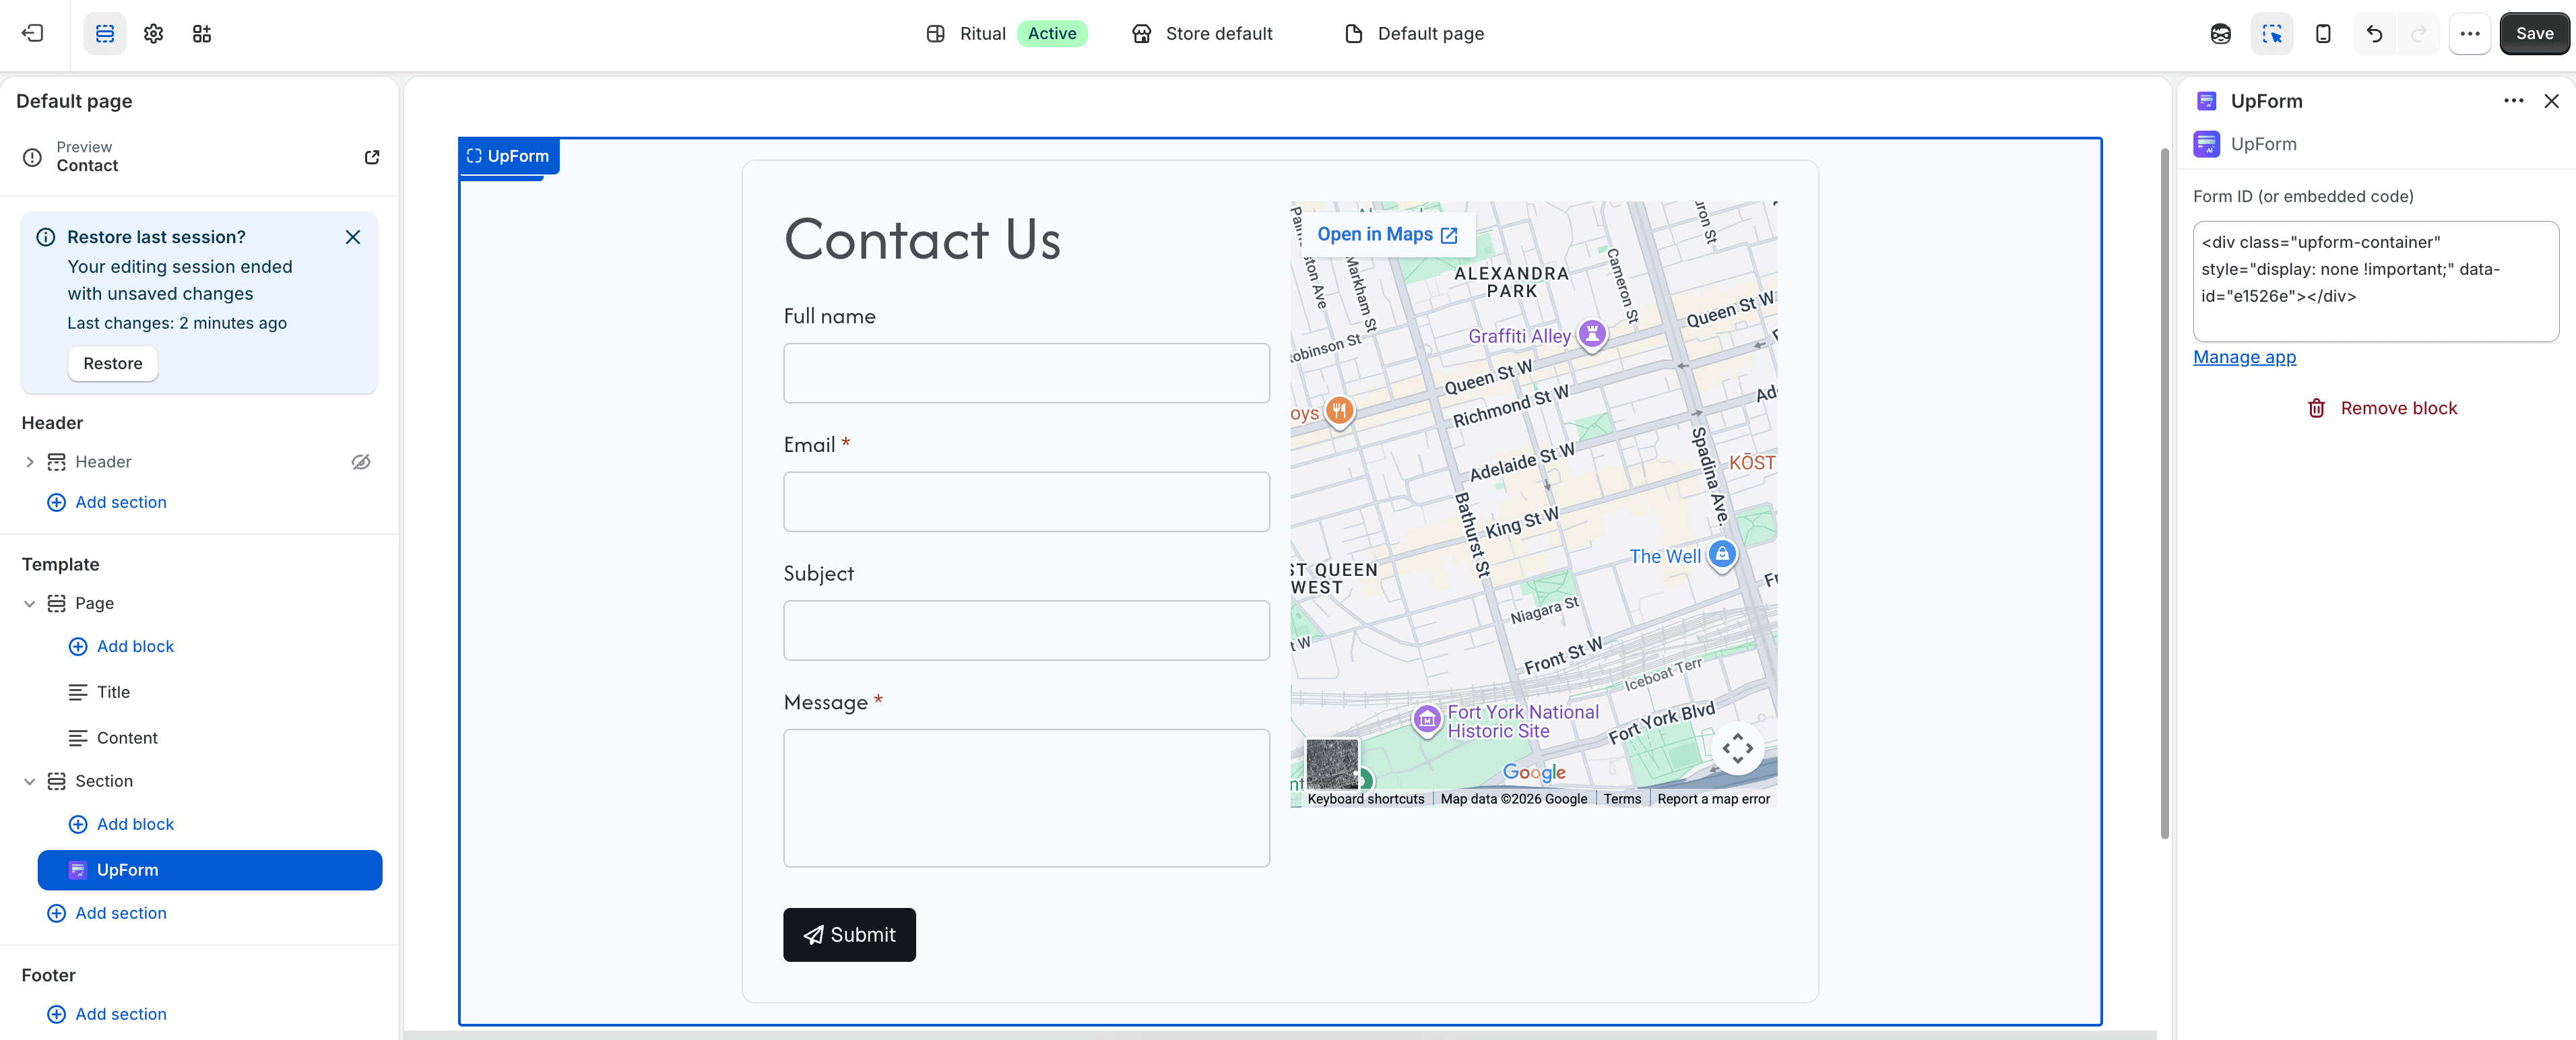Open theme settings gear icon

[x=153, y=33]
